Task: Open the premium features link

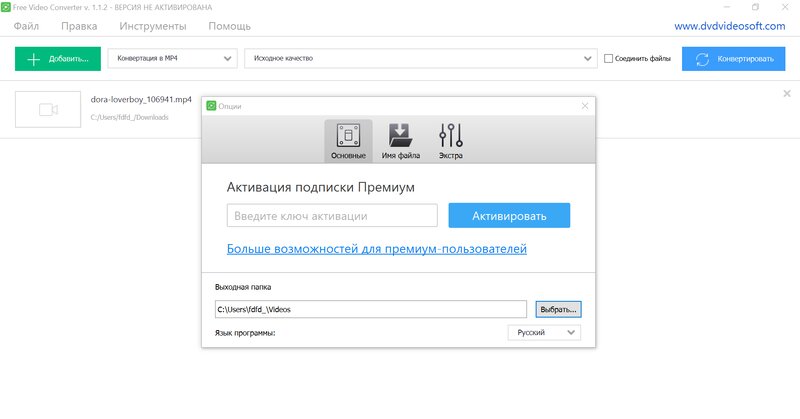Action: [x=377, y=249]
